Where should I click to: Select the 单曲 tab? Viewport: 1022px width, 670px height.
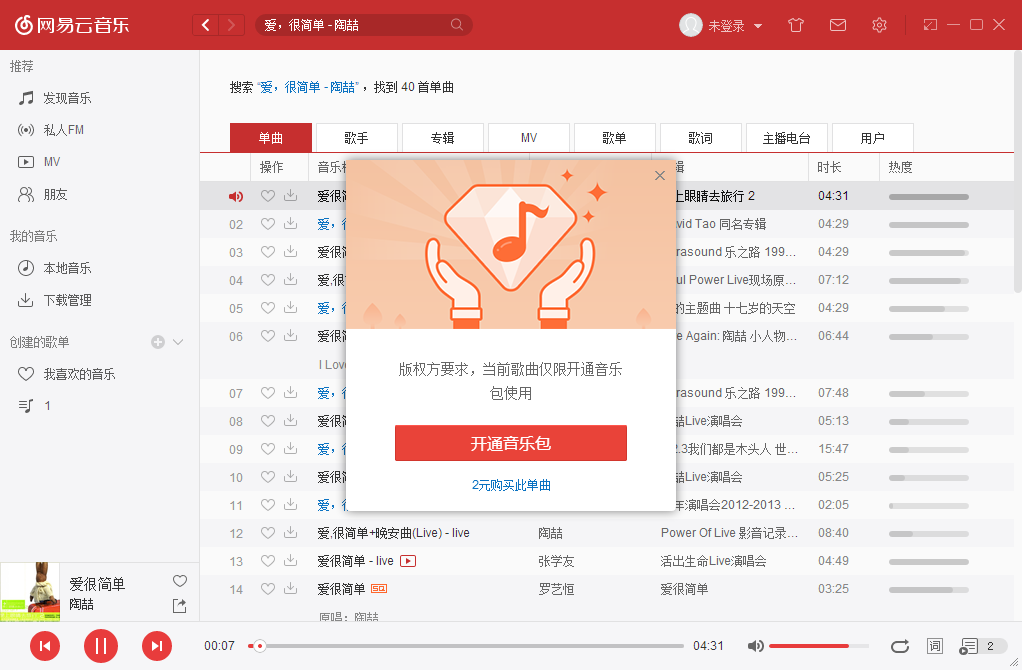click(270, 138)
